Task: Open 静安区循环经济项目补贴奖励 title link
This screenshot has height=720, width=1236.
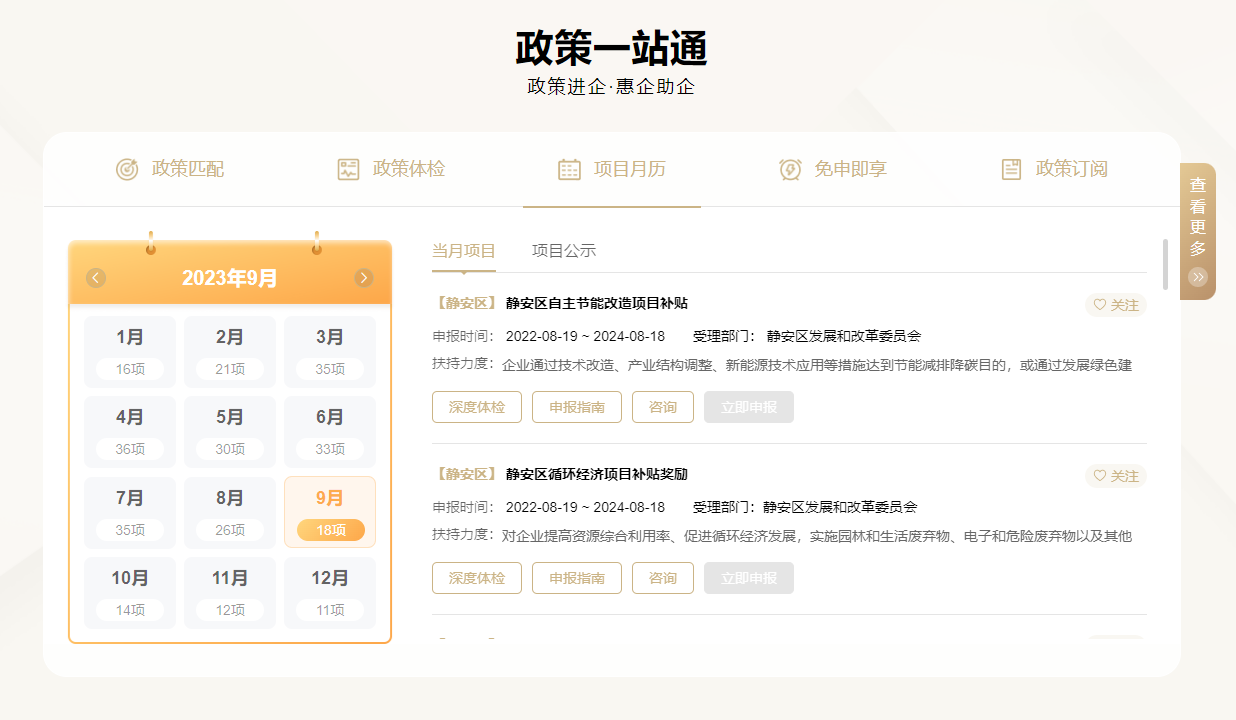Action: pos(596,474)
